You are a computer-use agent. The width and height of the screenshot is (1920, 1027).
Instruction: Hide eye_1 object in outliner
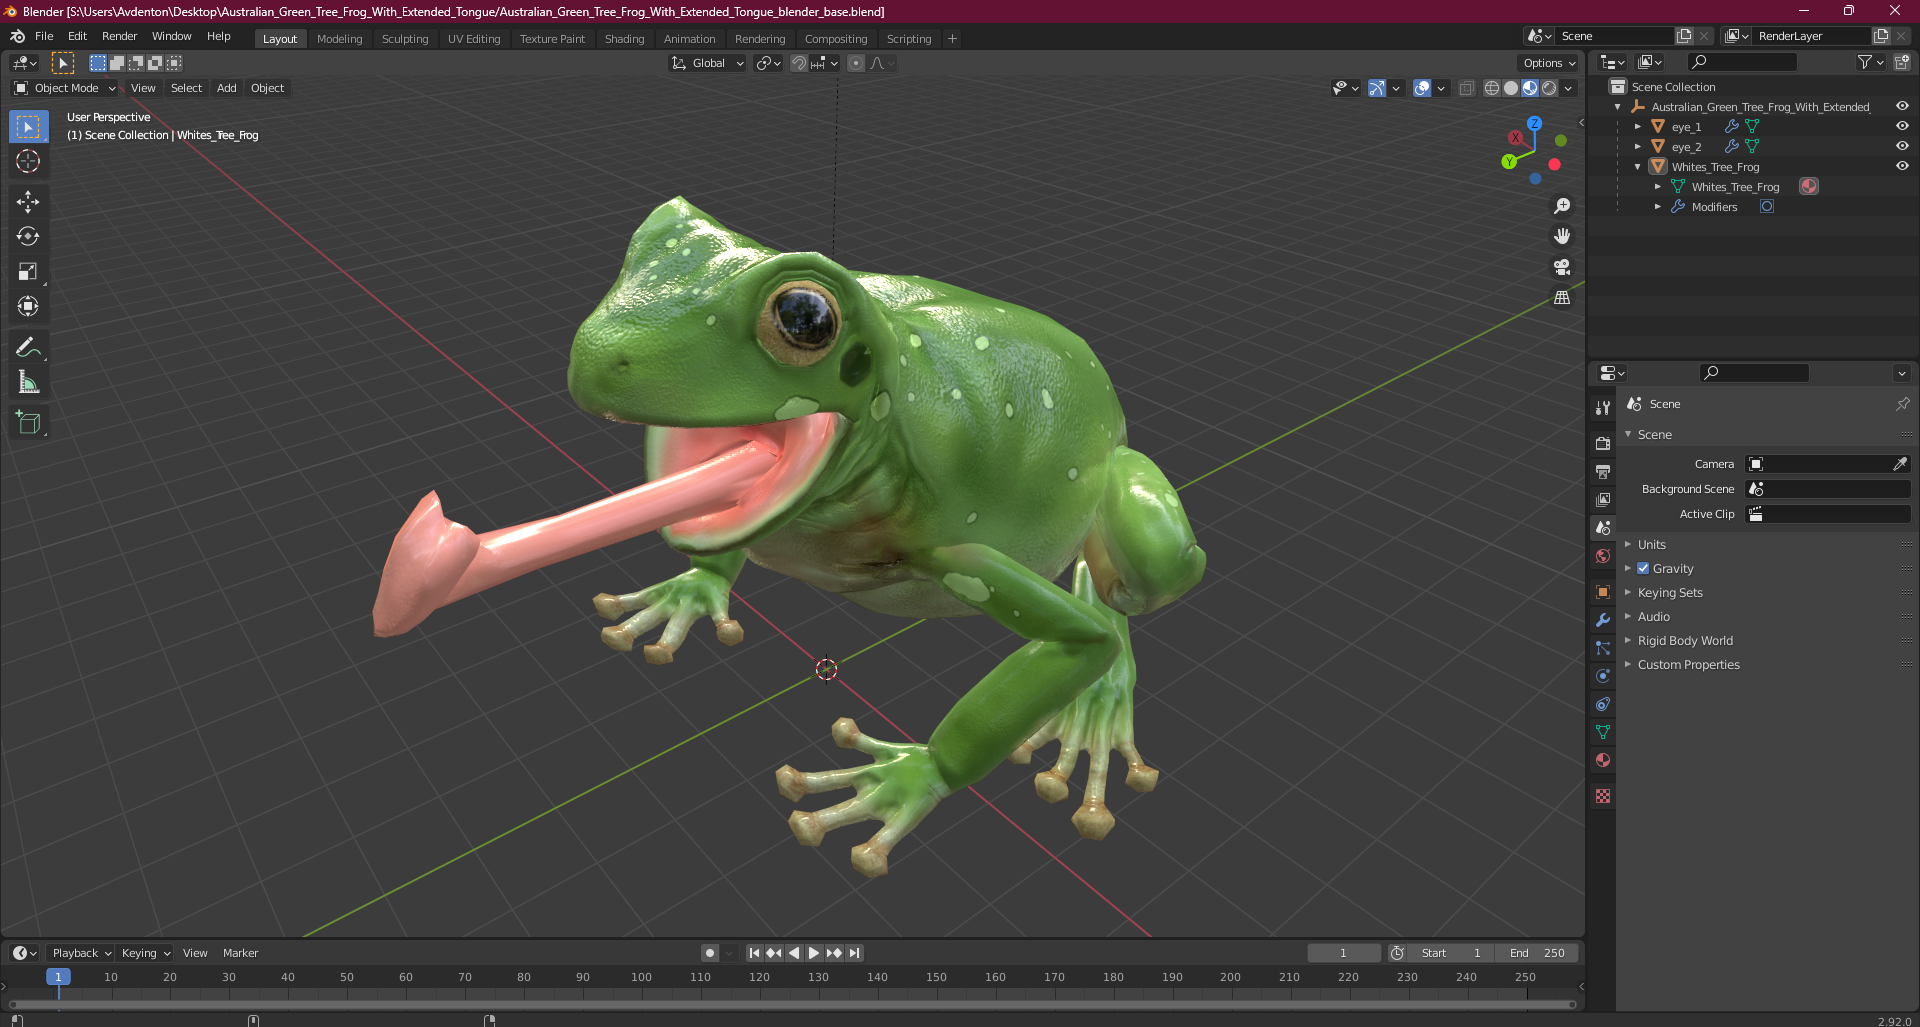tap(1902, 126)
